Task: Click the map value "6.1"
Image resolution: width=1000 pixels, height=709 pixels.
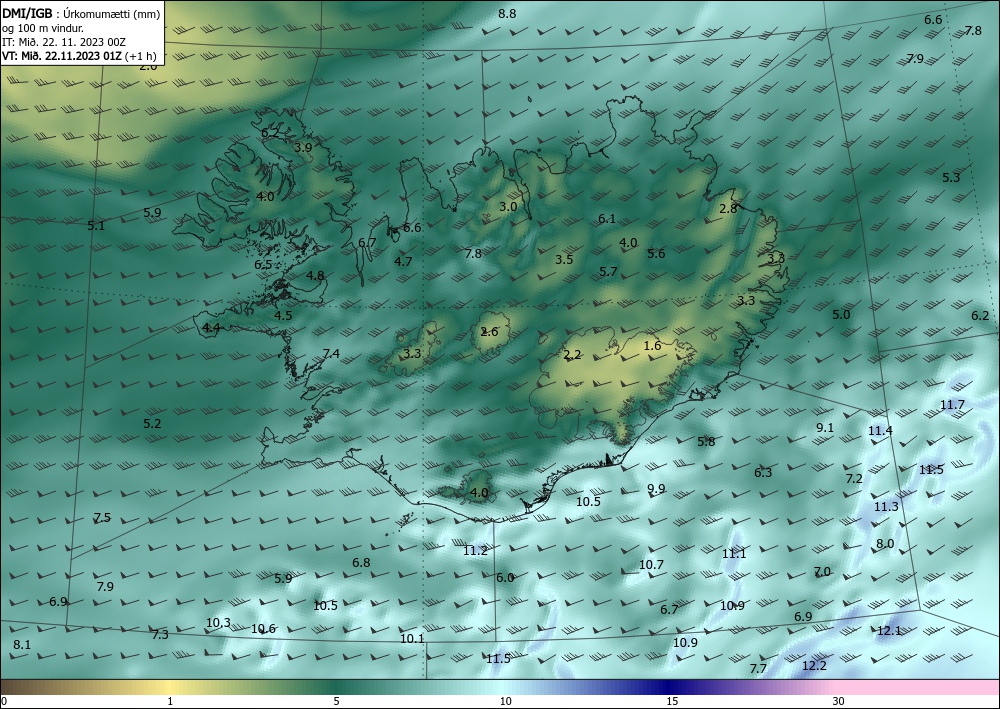Action: (x=607, y=219)
